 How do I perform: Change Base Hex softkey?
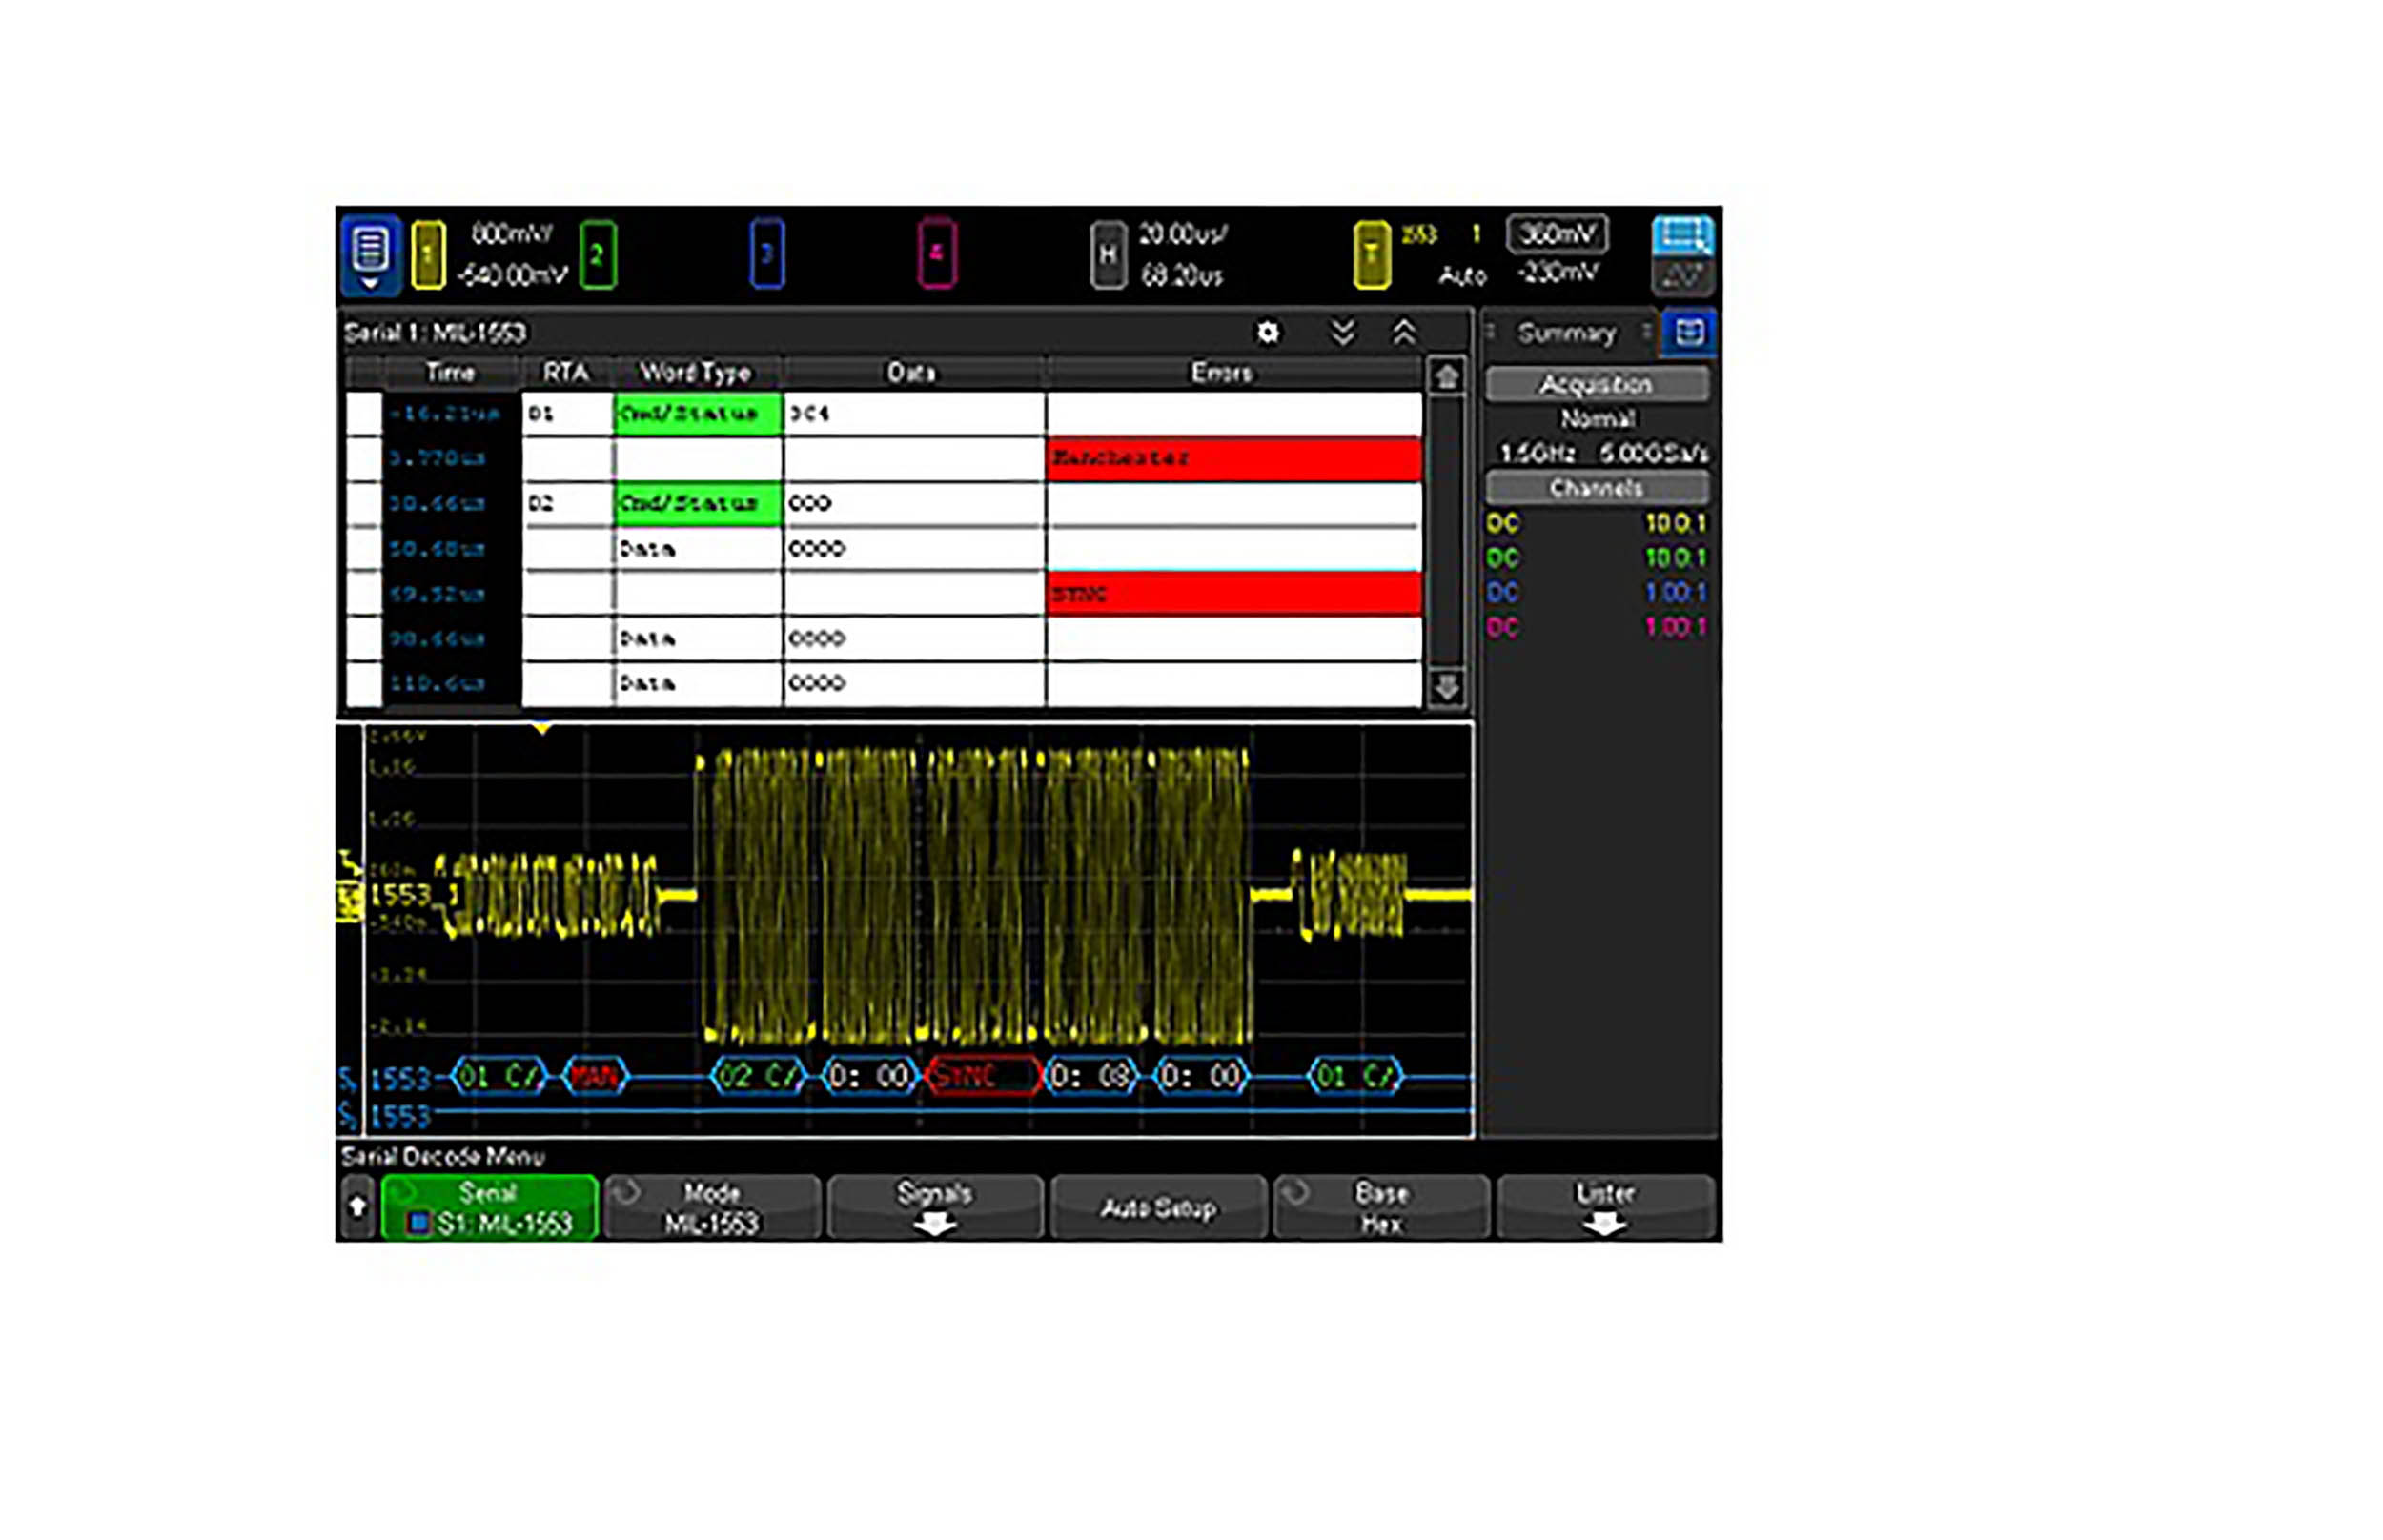click(1381, 1208)
